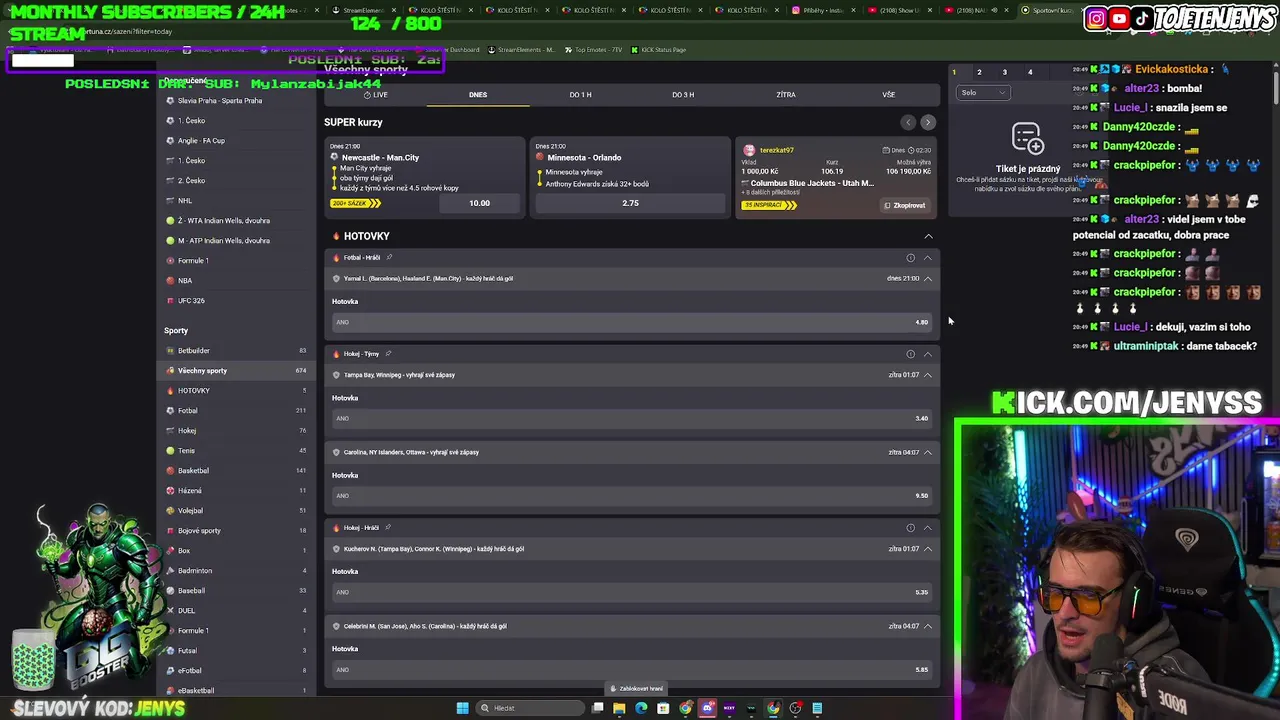Pin the Hokej - Týmy section
The width and height of the screenshot is (1280, 720).
[388, 353]
